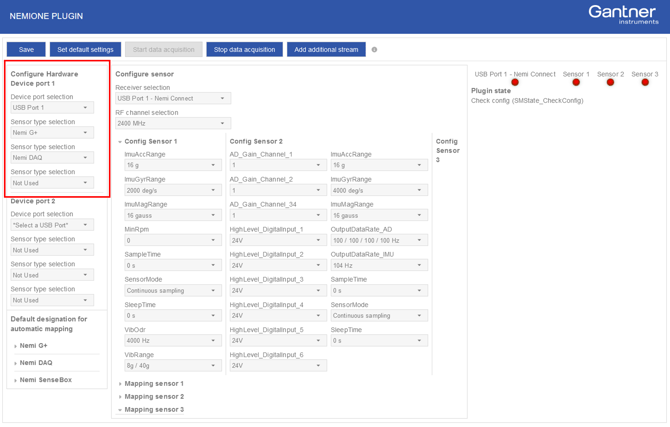This screenshot has height=427, width=670.
Task: Open Sensor 1 SensorMode Continuous sampling dropdown
Action: (173, 291)
